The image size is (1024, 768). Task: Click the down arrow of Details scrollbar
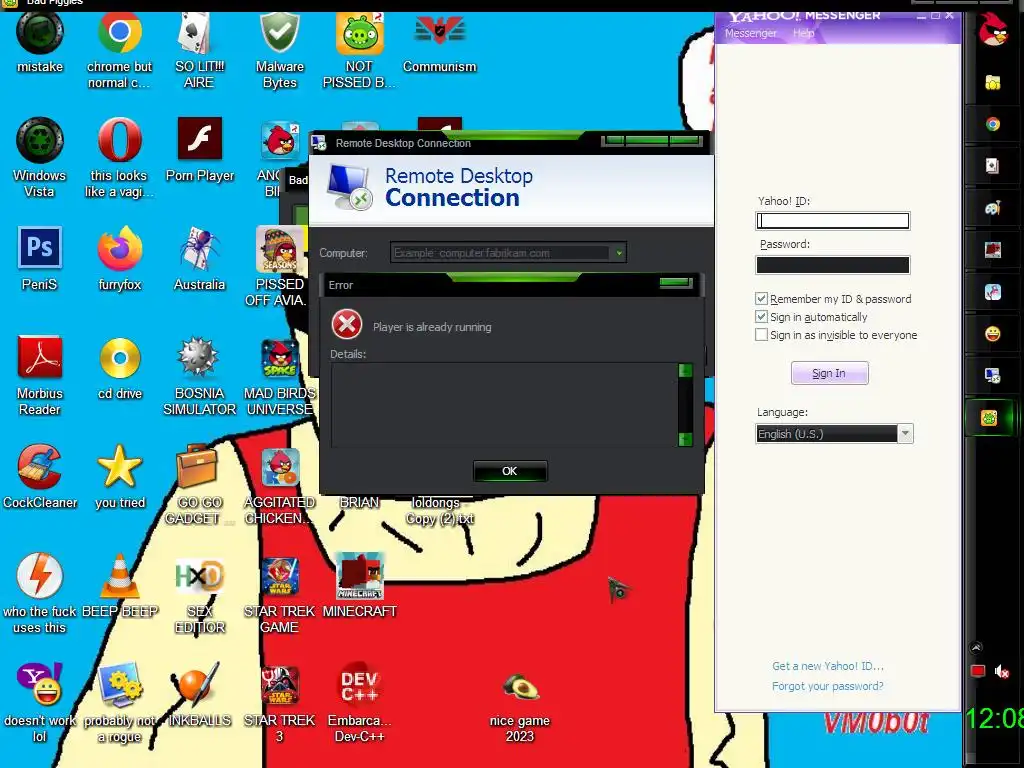pyautogui.click(x=685, y=439)
